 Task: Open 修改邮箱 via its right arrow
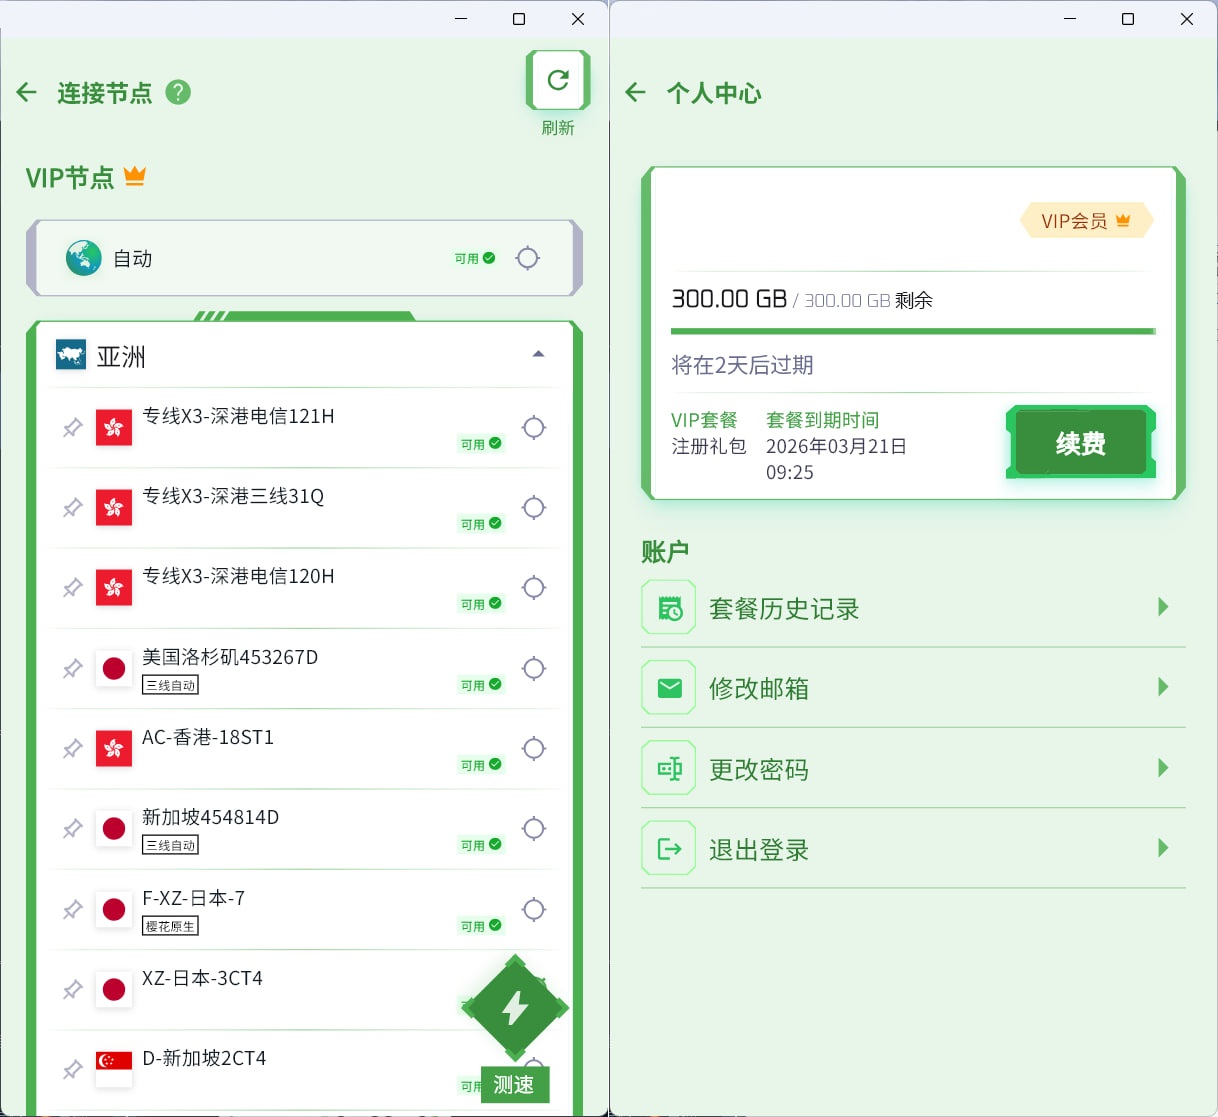click(x=1163, y=687)
